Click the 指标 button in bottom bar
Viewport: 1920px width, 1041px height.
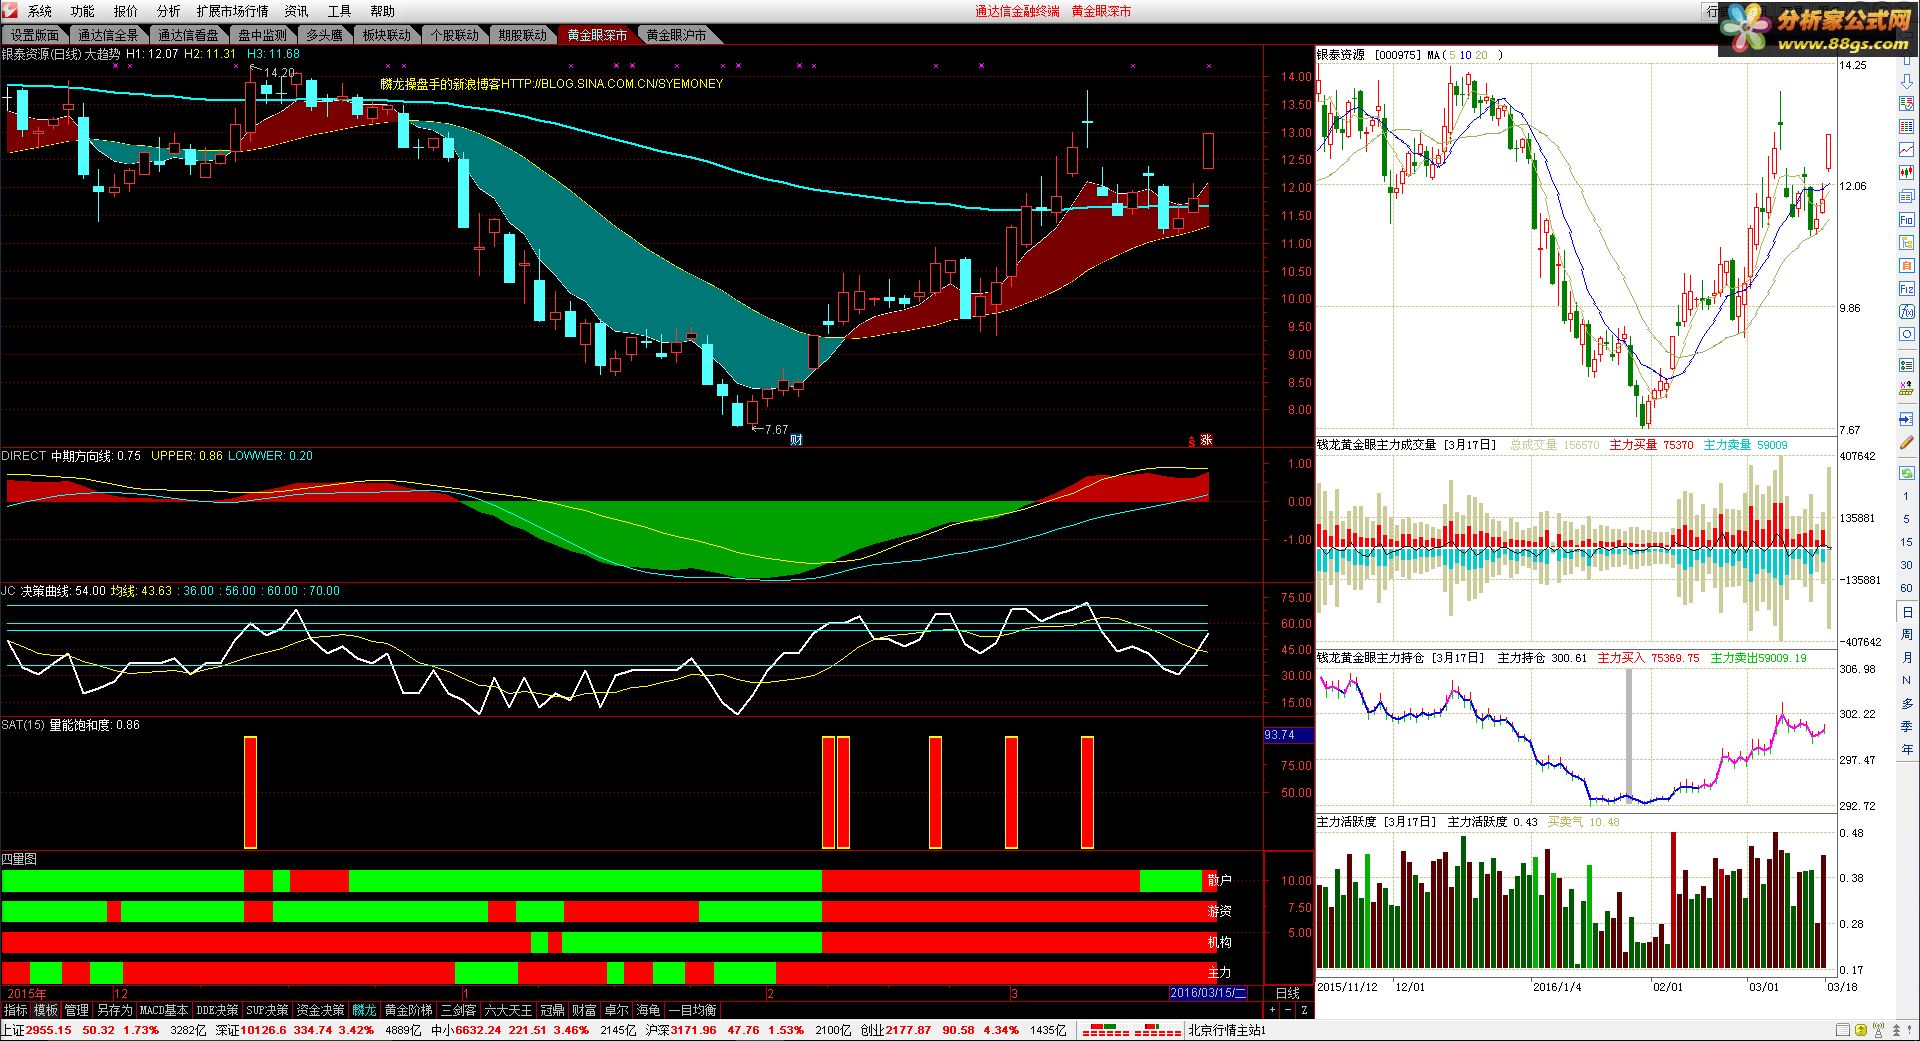[x=16, y=1011]
